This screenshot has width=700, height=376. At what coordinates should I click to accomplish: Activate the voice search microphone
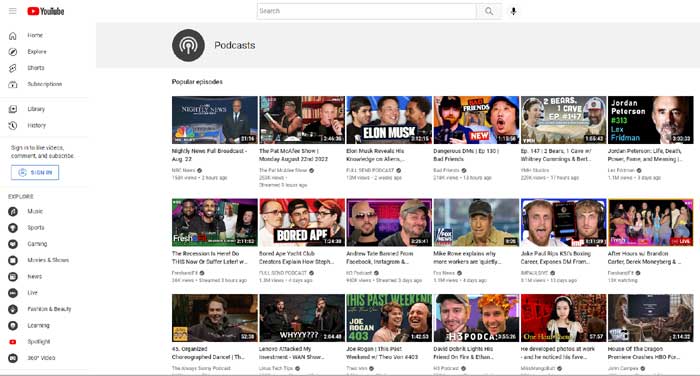513,11
